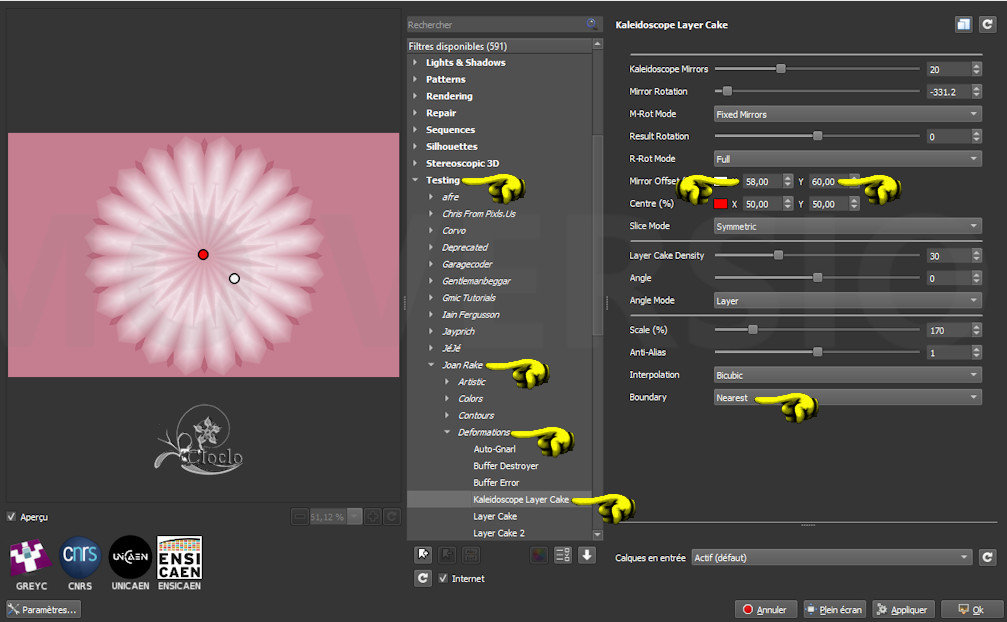Click the add to favorites icon under the filter list
The image size is (1007, 622).
[x=423, y=555]
